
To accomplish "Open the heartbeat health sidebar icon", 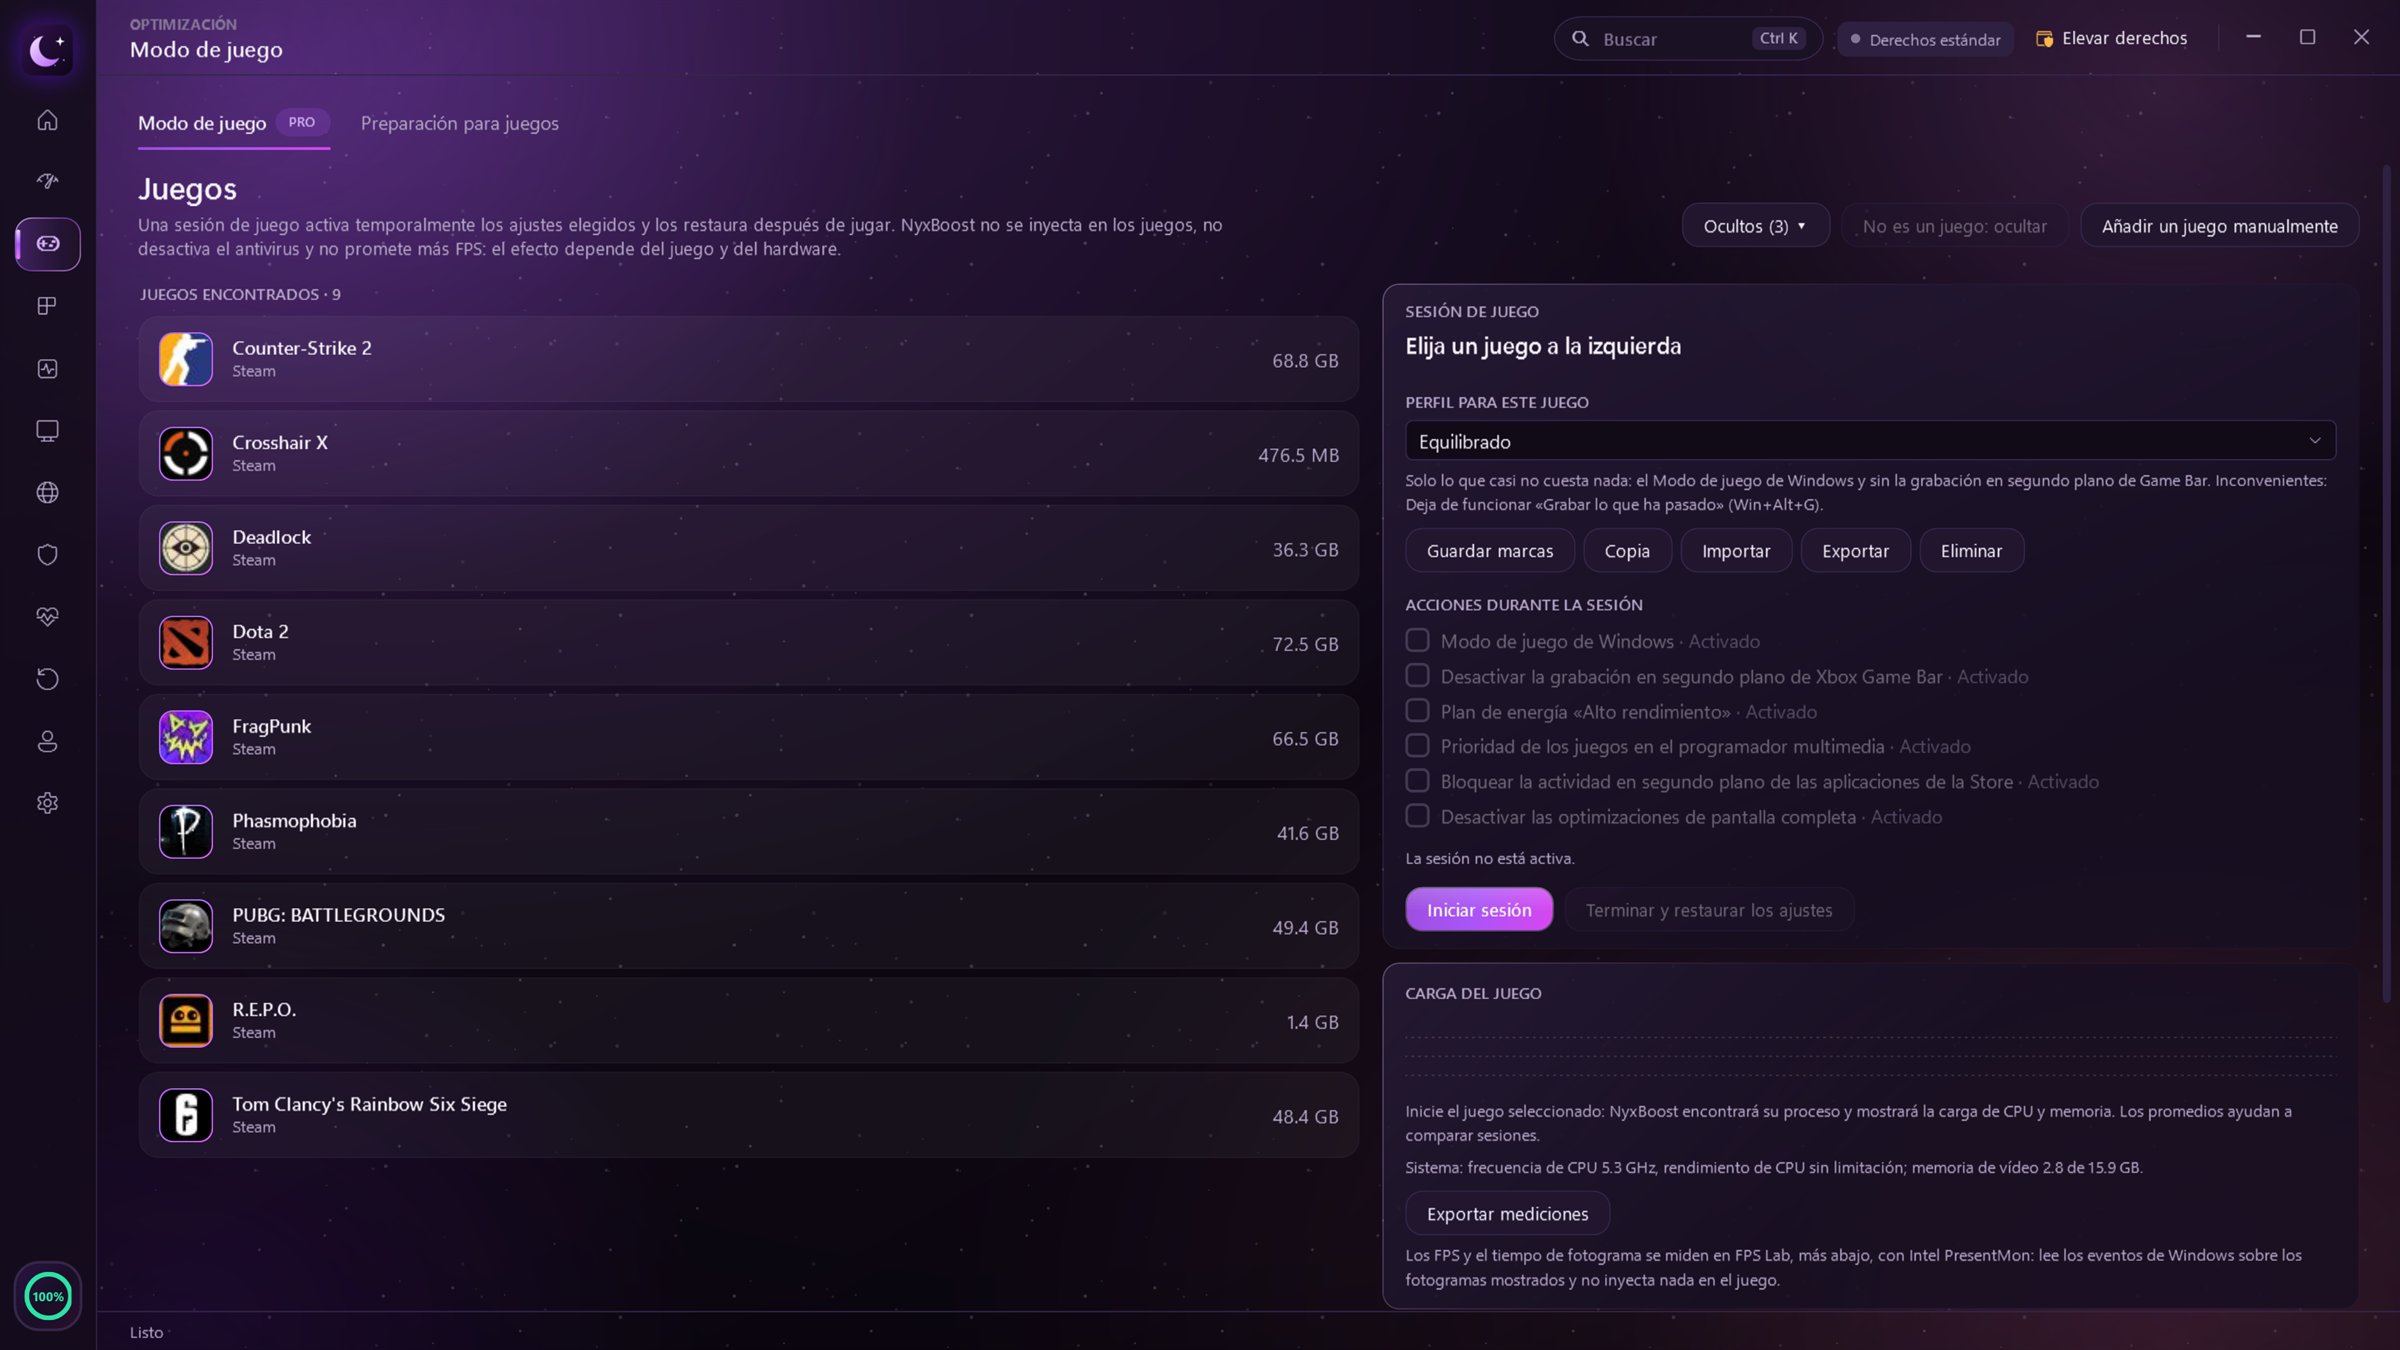I will tap(47, 616).
